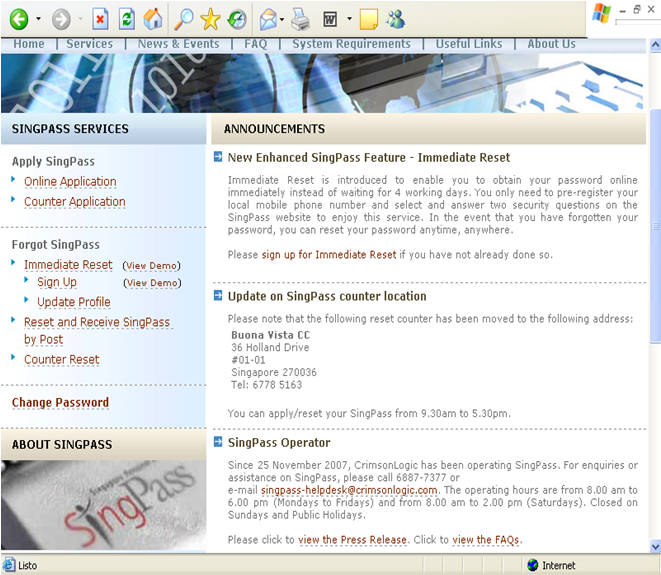Click the arrow icon beside SingPass Operator

click(x=218, y=442)
